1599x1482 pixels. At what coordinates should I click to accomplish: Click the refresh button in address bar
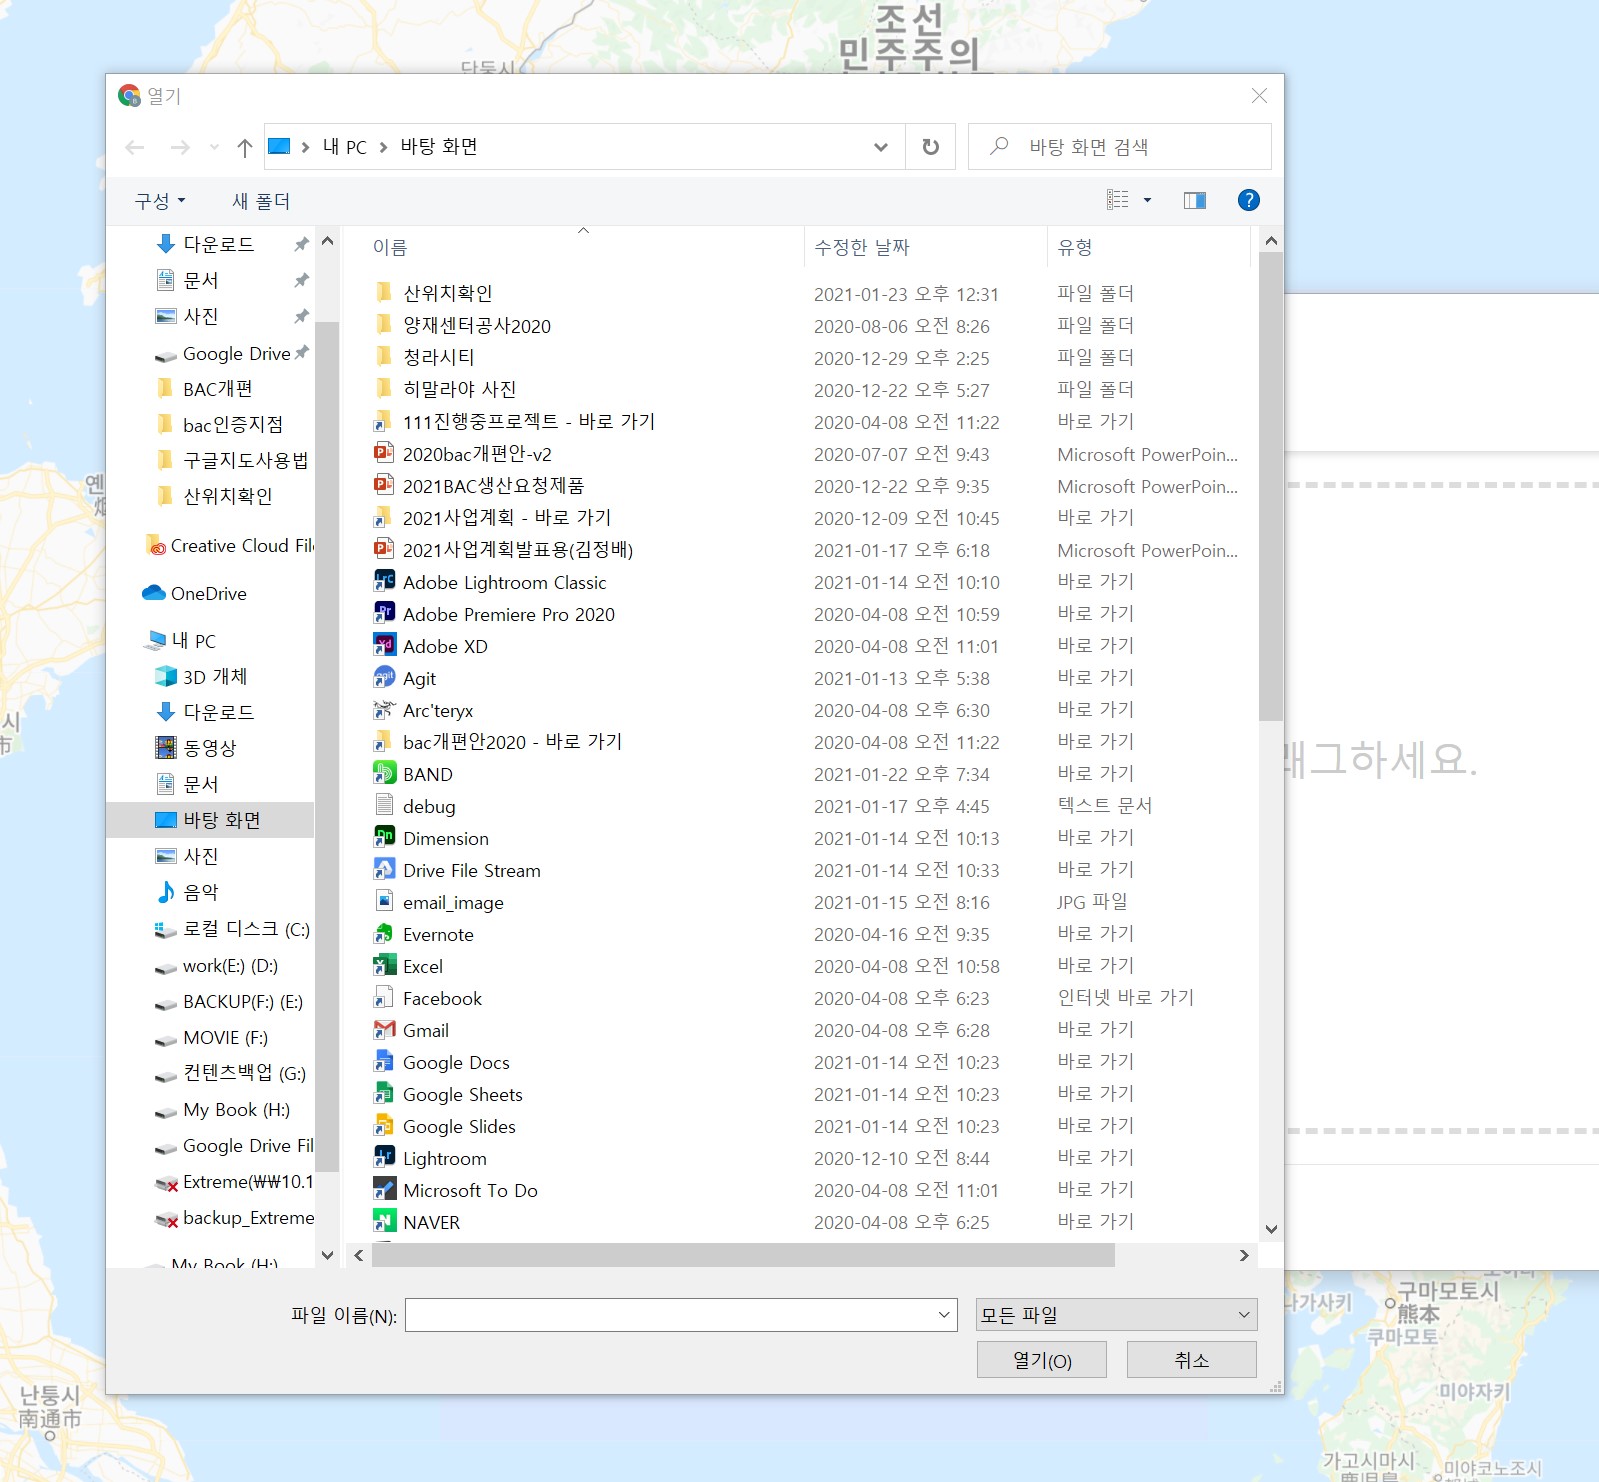click(x=930, y=147)
